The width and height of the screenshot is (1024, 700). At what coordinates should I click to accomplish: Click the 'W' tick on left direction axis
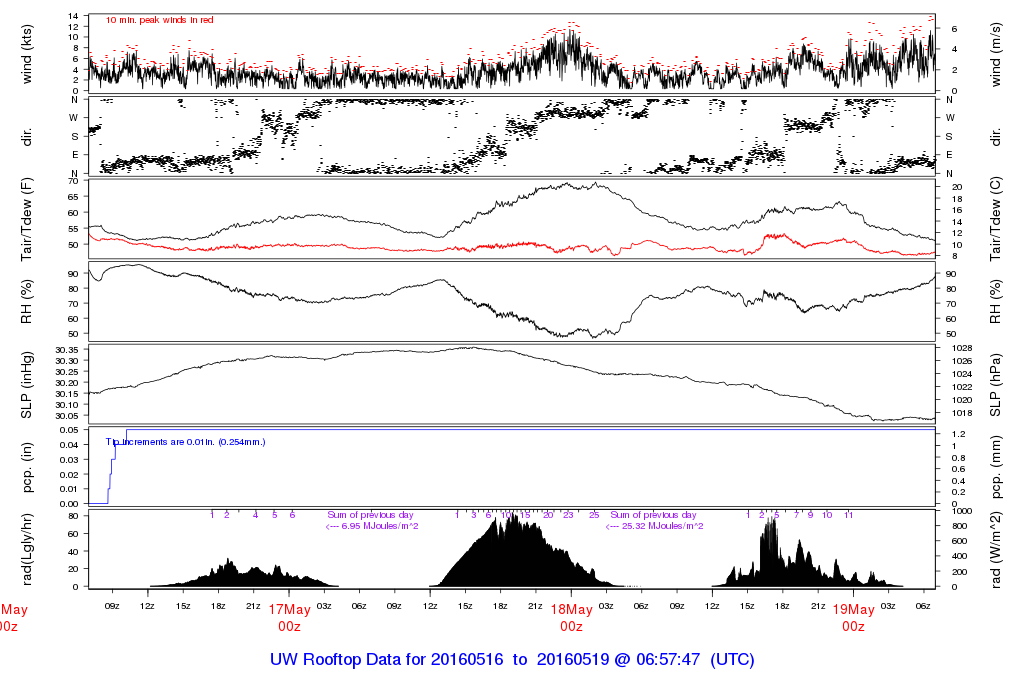(74, 118)
